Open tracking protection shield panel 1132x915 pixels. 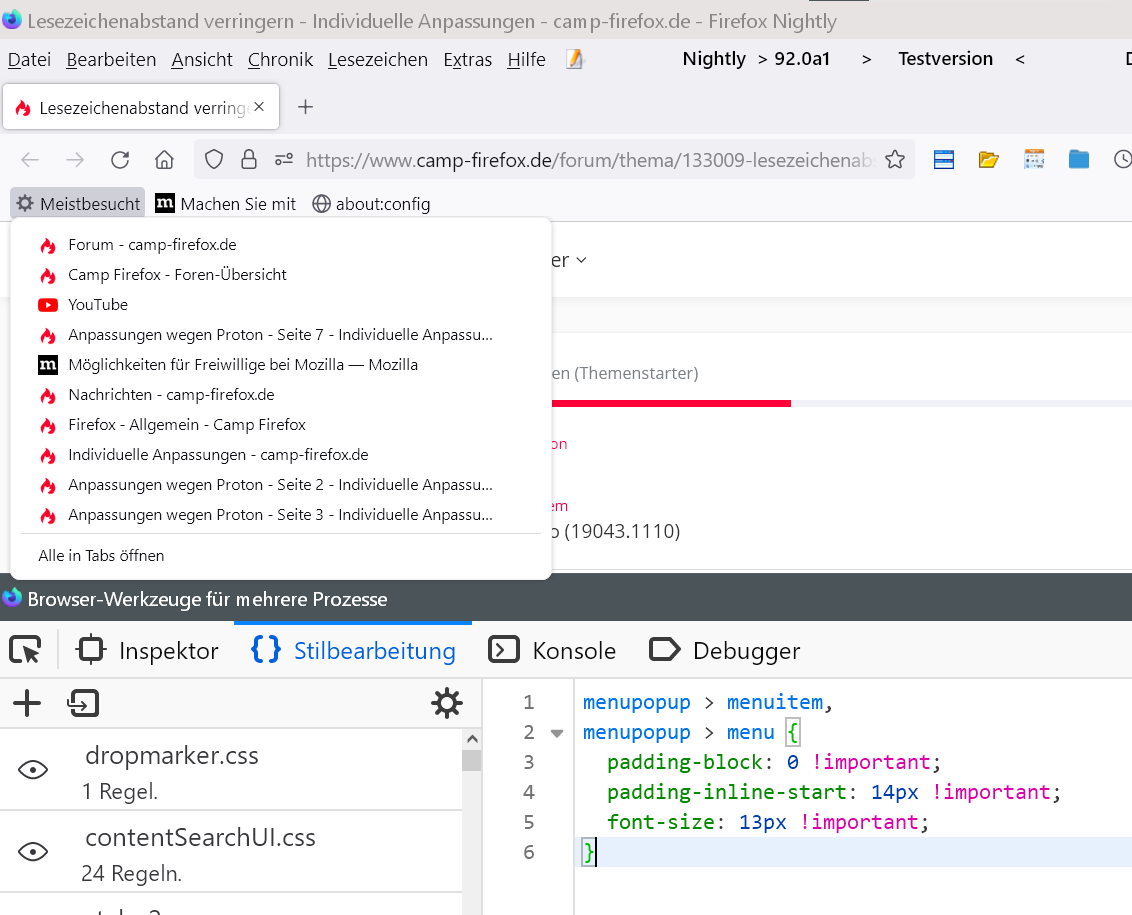(x=214, y=160)
